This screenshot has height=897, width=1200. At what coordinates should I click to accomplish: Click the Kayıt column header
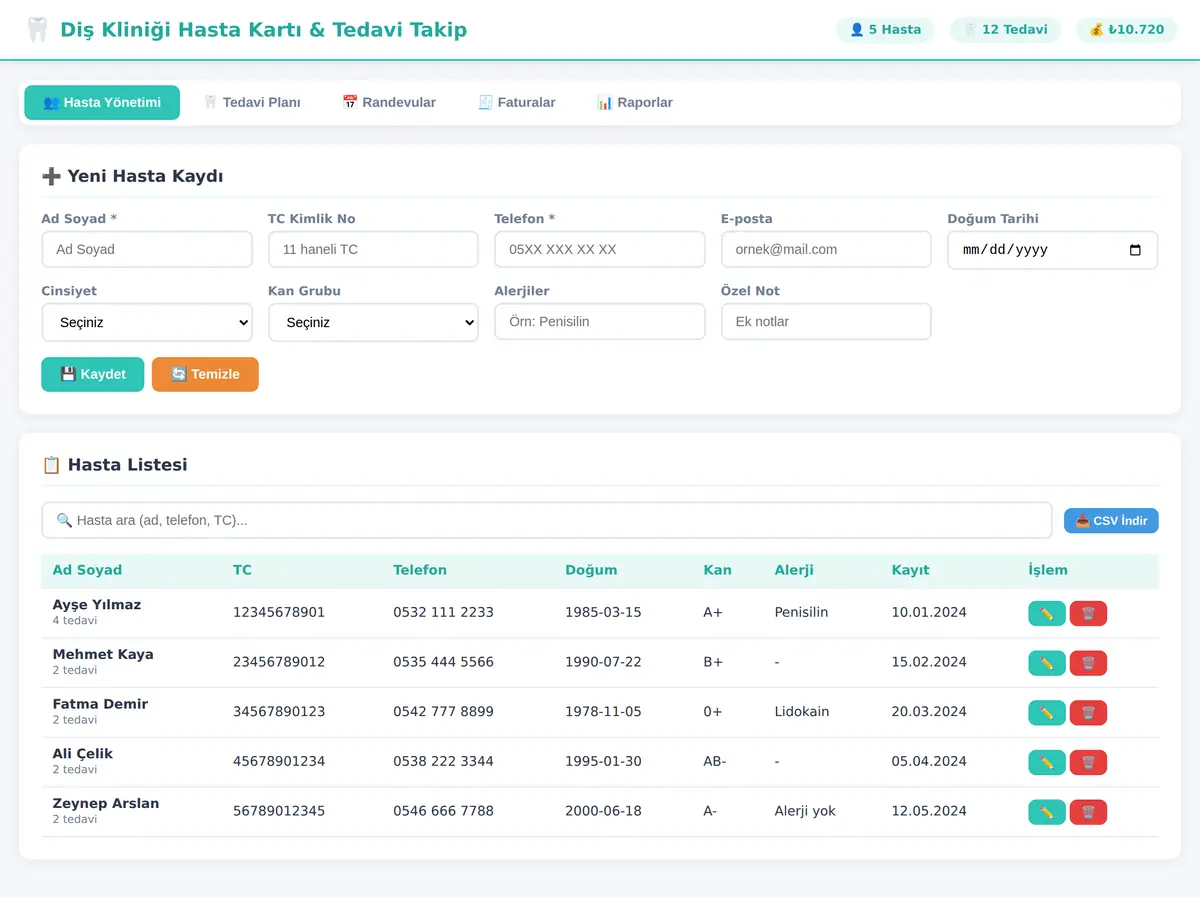[x=910, y=570]
